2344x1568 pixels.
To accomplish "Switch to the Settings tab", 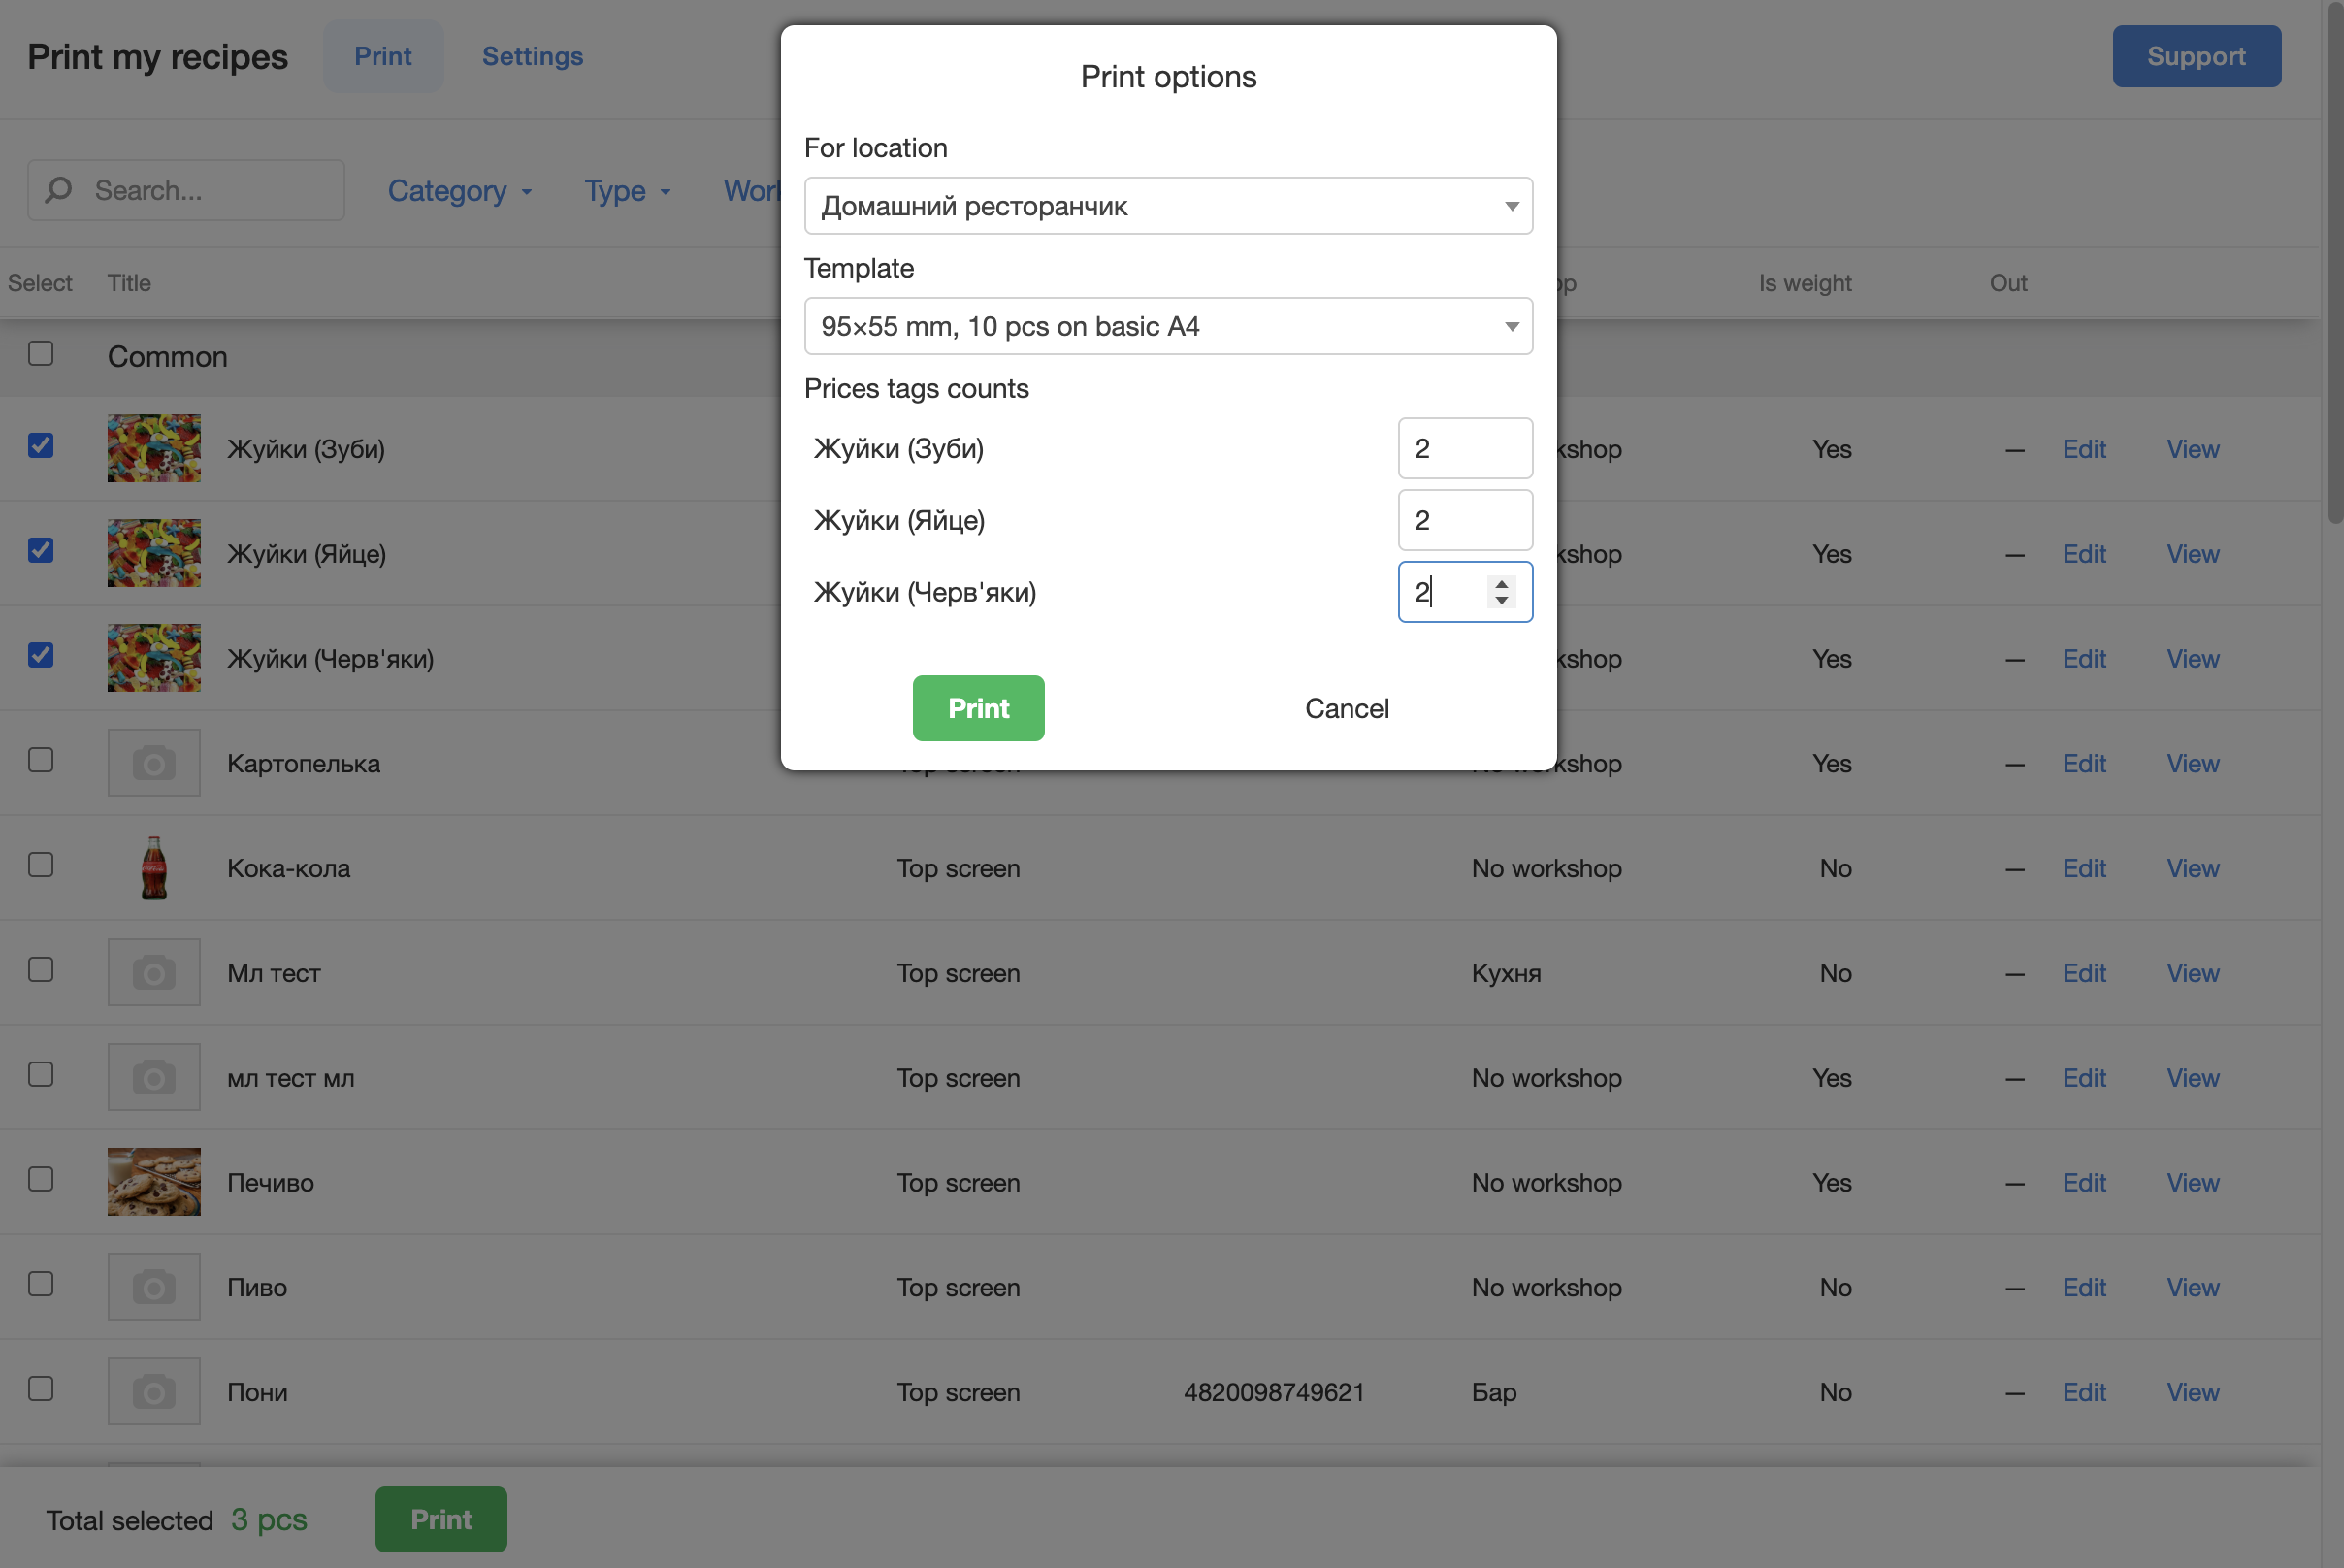I will 532,56.
